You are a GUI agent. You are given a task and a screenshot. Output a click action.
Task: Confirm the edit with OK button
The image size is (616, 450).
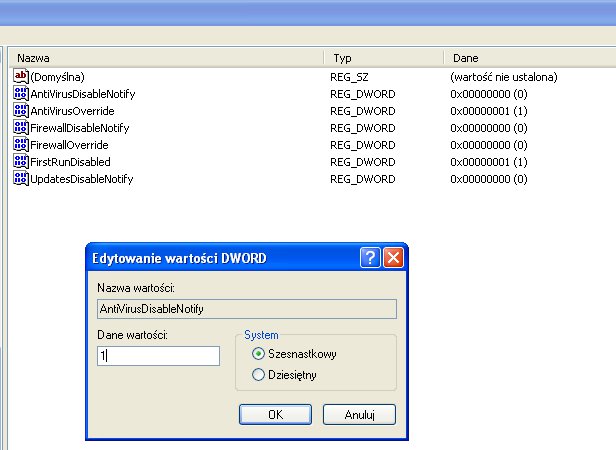(x=276, y=414)
